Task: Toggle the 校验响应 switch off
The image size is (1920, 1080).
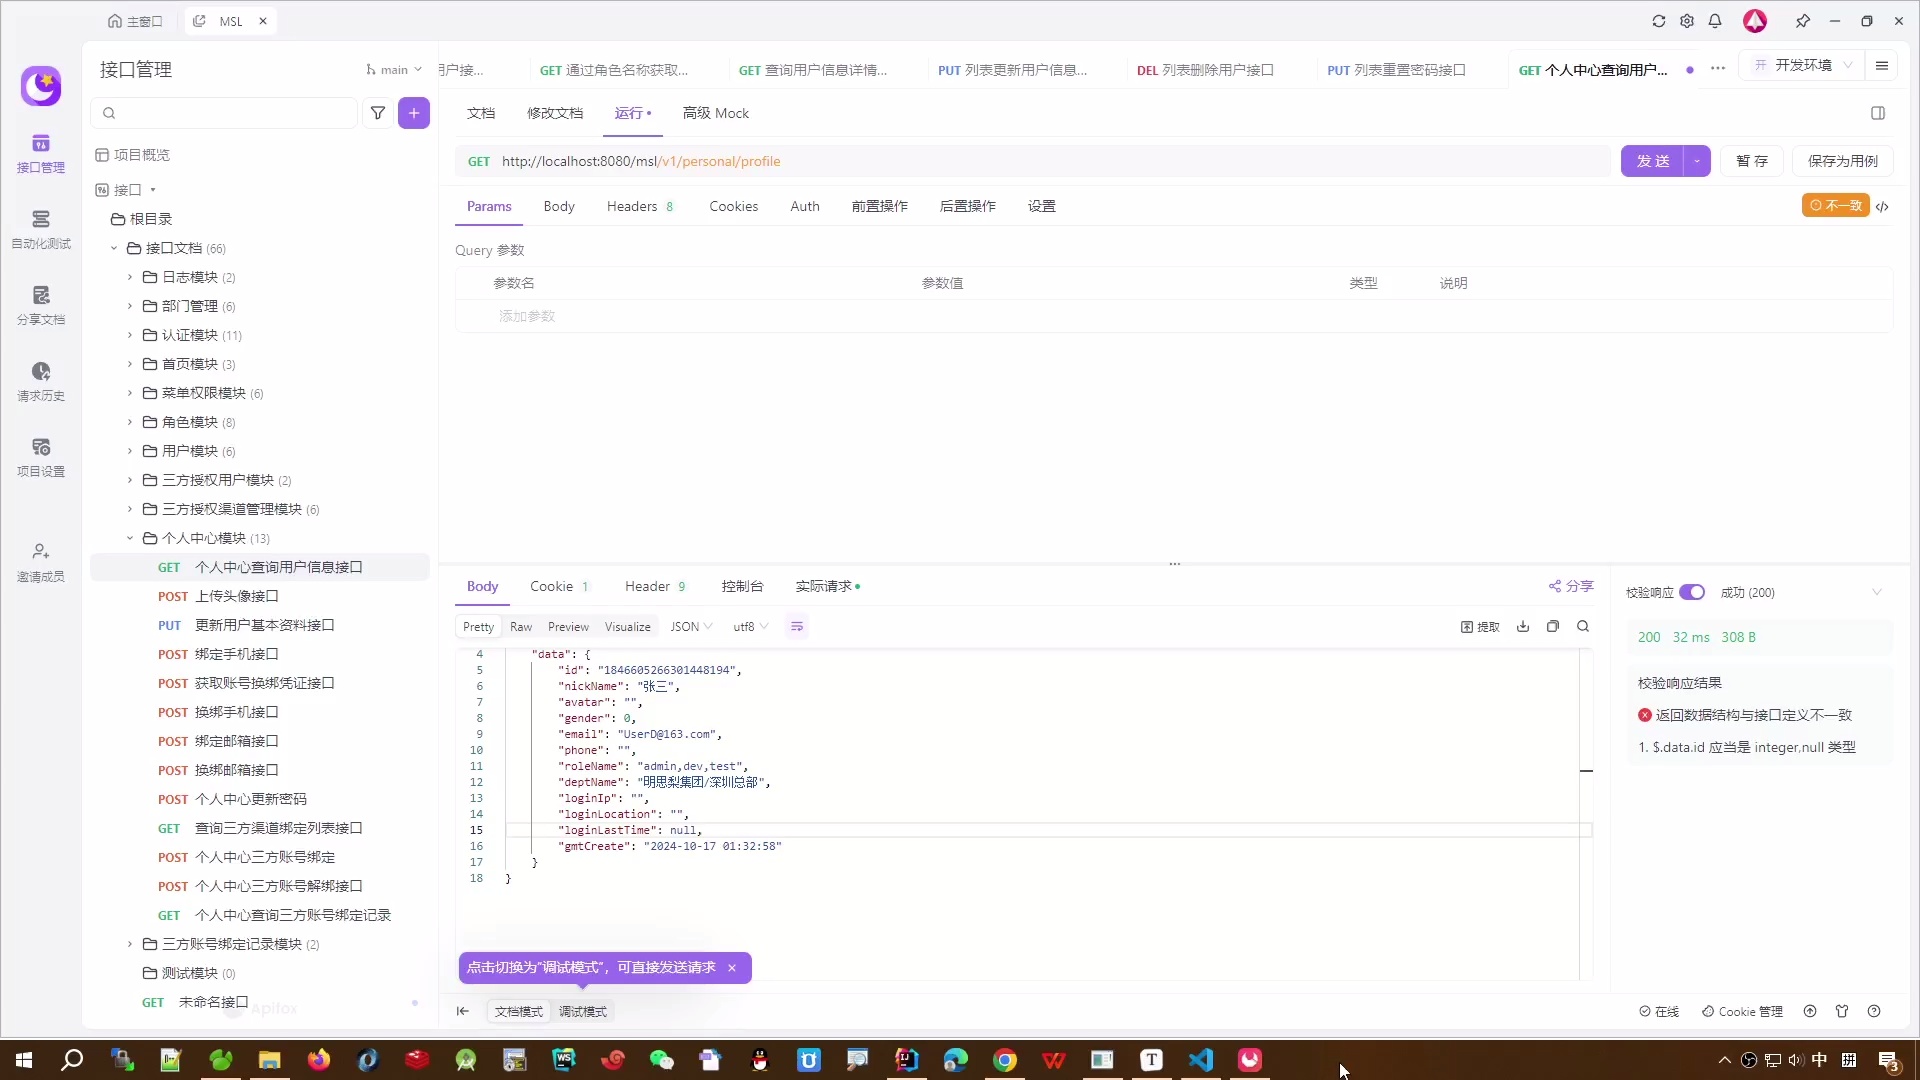Action: [x=1694, y=592]
